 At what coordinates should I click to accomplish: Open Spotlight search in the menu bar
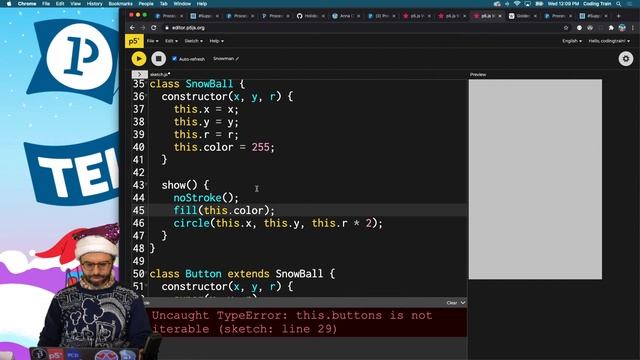[x=619, y=4]
